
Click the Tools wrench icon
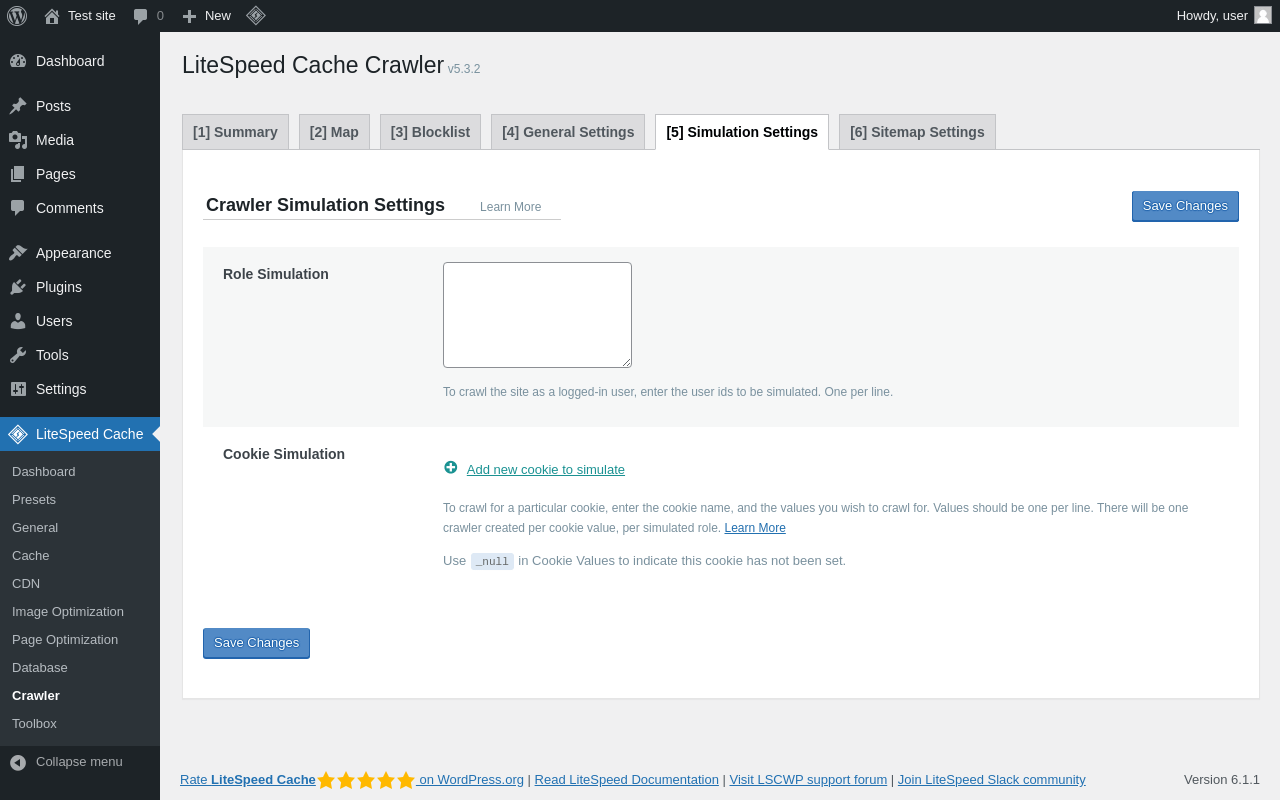tap(18, 355)
